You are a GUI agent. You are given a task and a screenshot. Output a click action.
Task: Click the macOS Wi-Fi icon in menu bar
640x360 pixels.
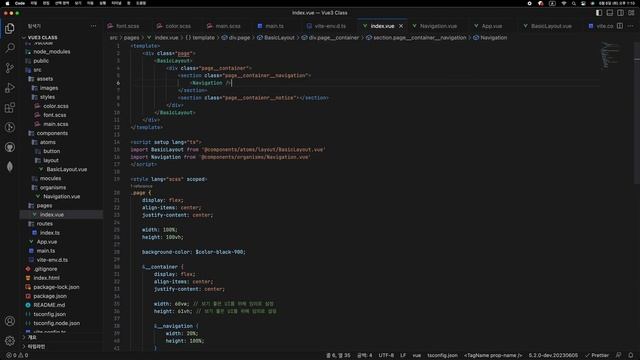564,3
